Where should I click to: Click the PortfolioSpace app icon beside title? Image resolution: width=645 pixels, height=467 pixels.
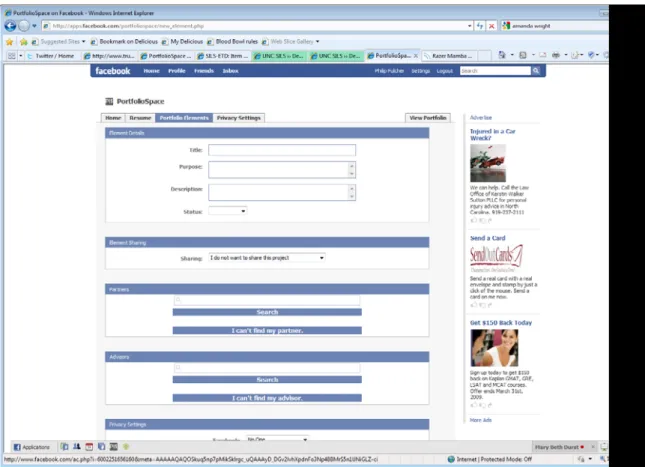(109, 101)
